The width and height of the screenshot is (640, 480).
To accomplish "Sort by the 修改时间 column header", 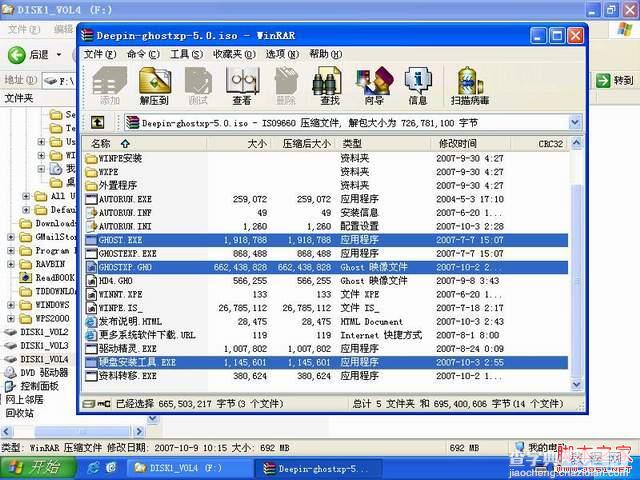I will click(470, 144).
